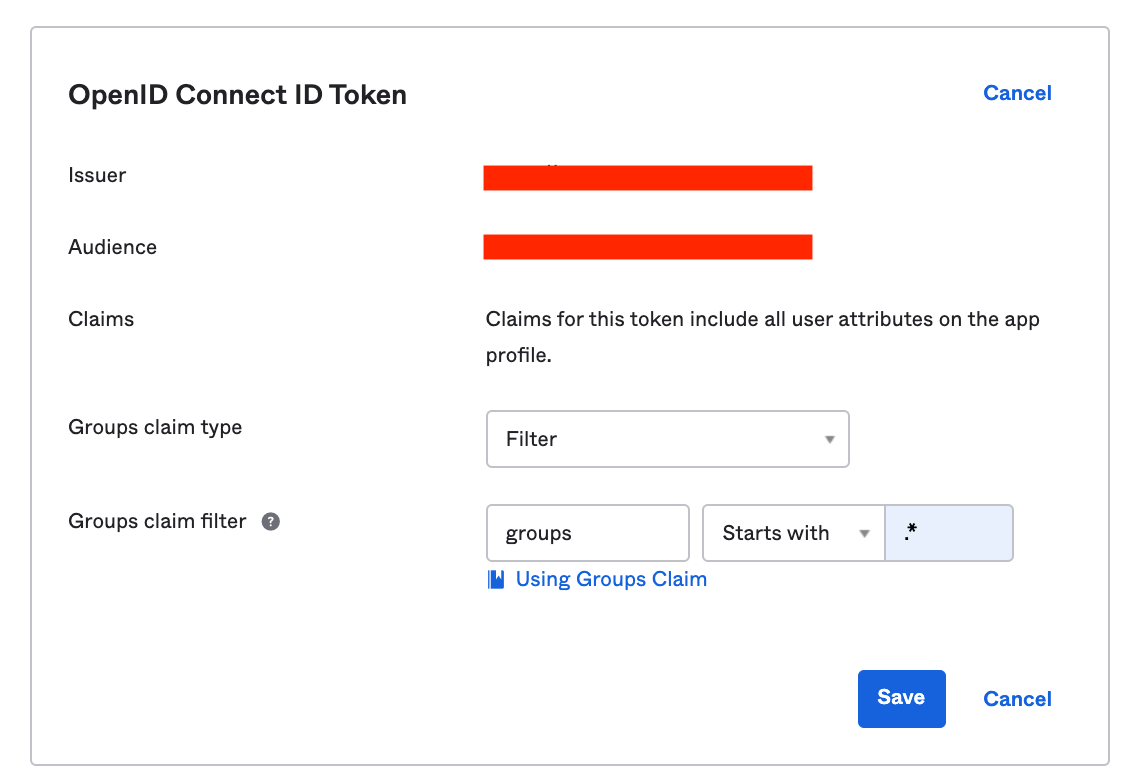Click the help icon beside Groups claim filter

point(270,522)
